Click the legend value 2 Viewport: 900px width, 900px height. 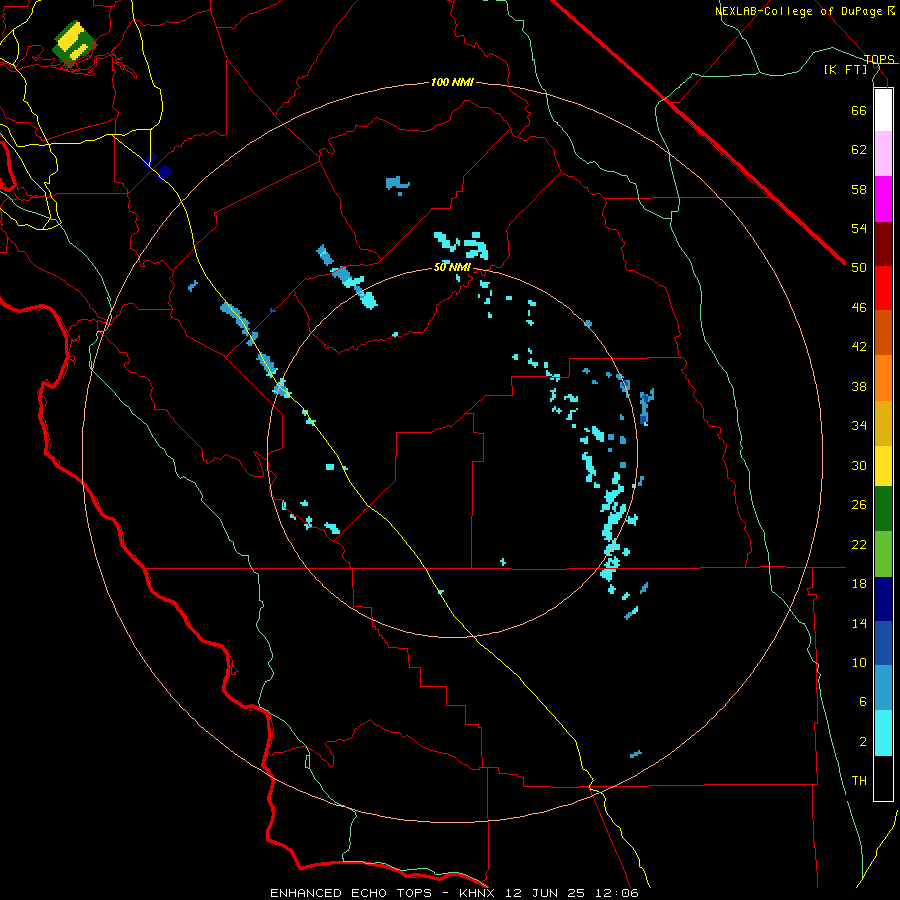(x=863, y=742)
